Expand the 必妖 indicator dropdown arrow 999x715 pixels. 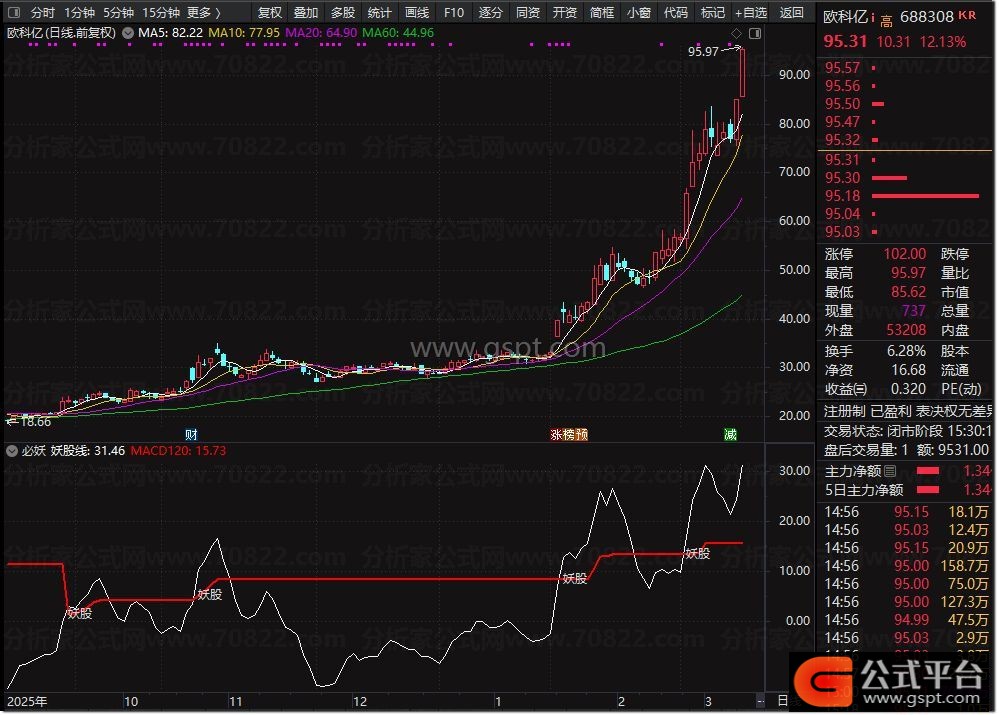click(12, 451)
